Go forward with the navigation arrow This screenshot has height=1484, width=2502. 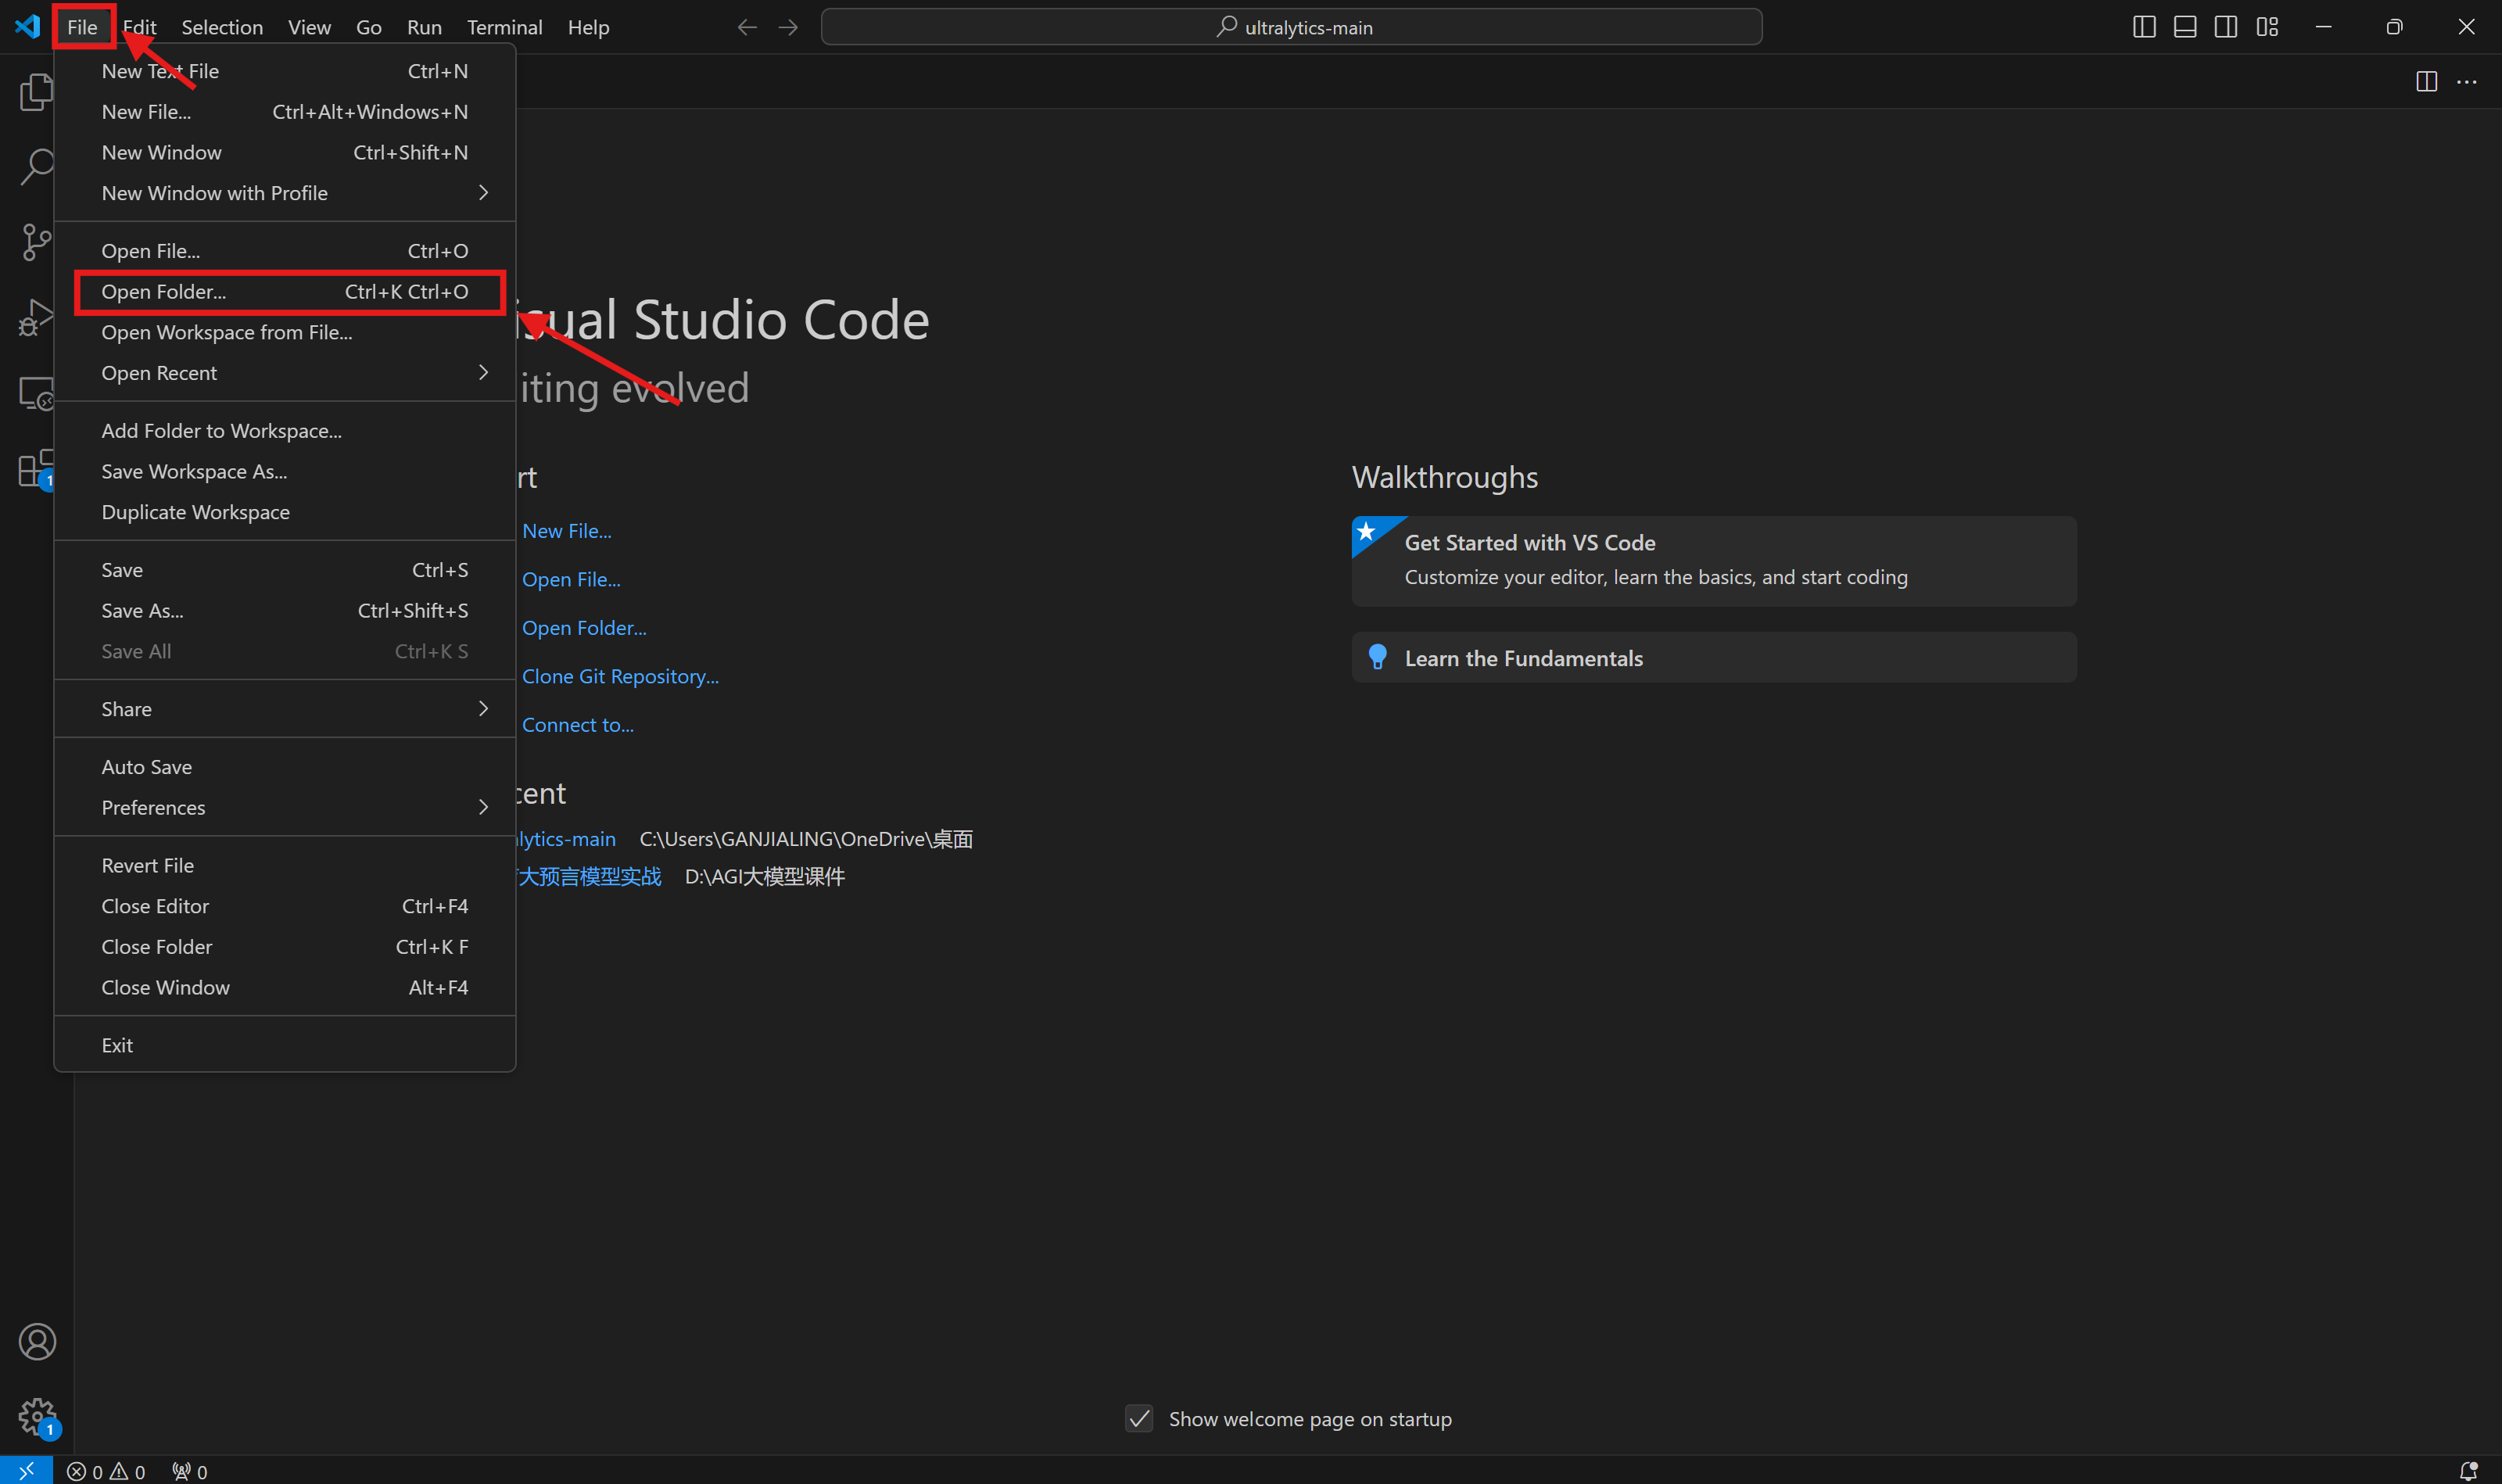coord(788,27)
